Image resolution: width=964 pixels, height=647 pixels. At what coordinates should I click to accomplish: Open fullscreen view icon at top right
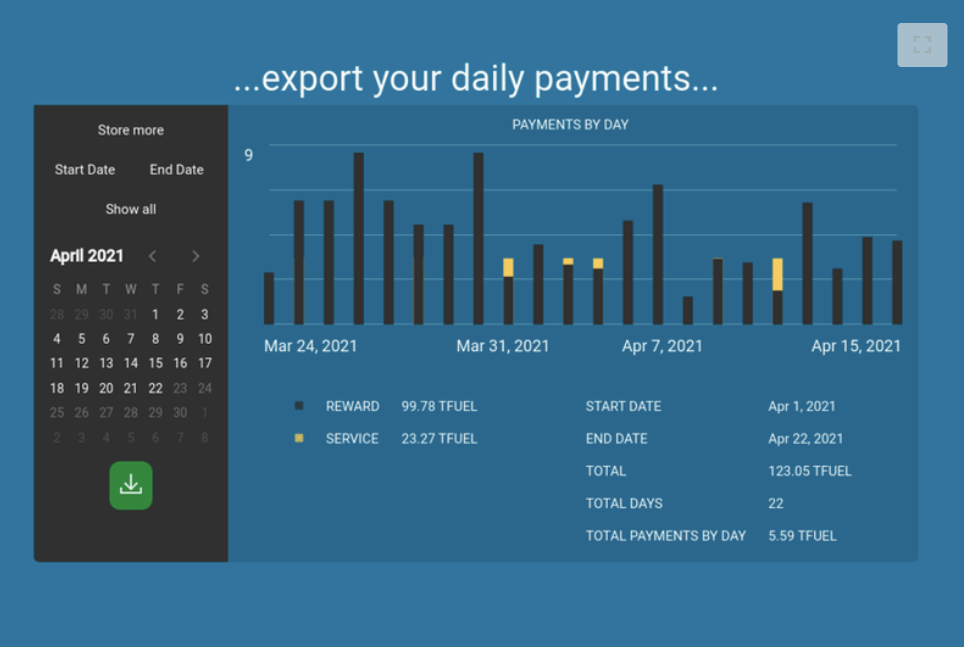(922, 45)
